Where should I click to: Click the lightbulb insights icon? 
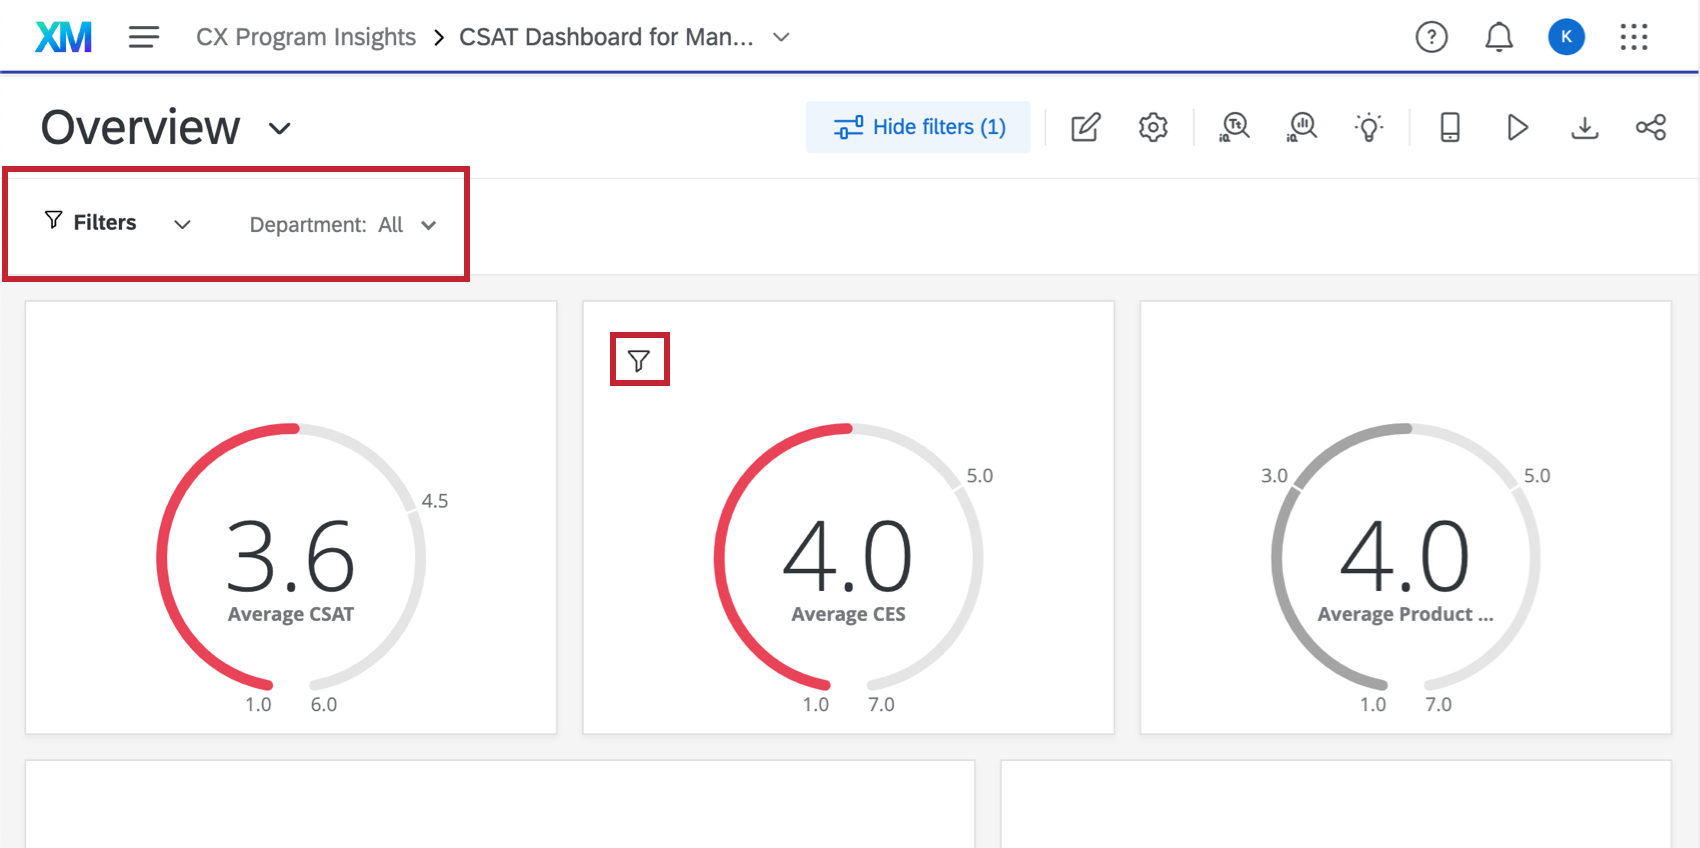(1369, 127)
